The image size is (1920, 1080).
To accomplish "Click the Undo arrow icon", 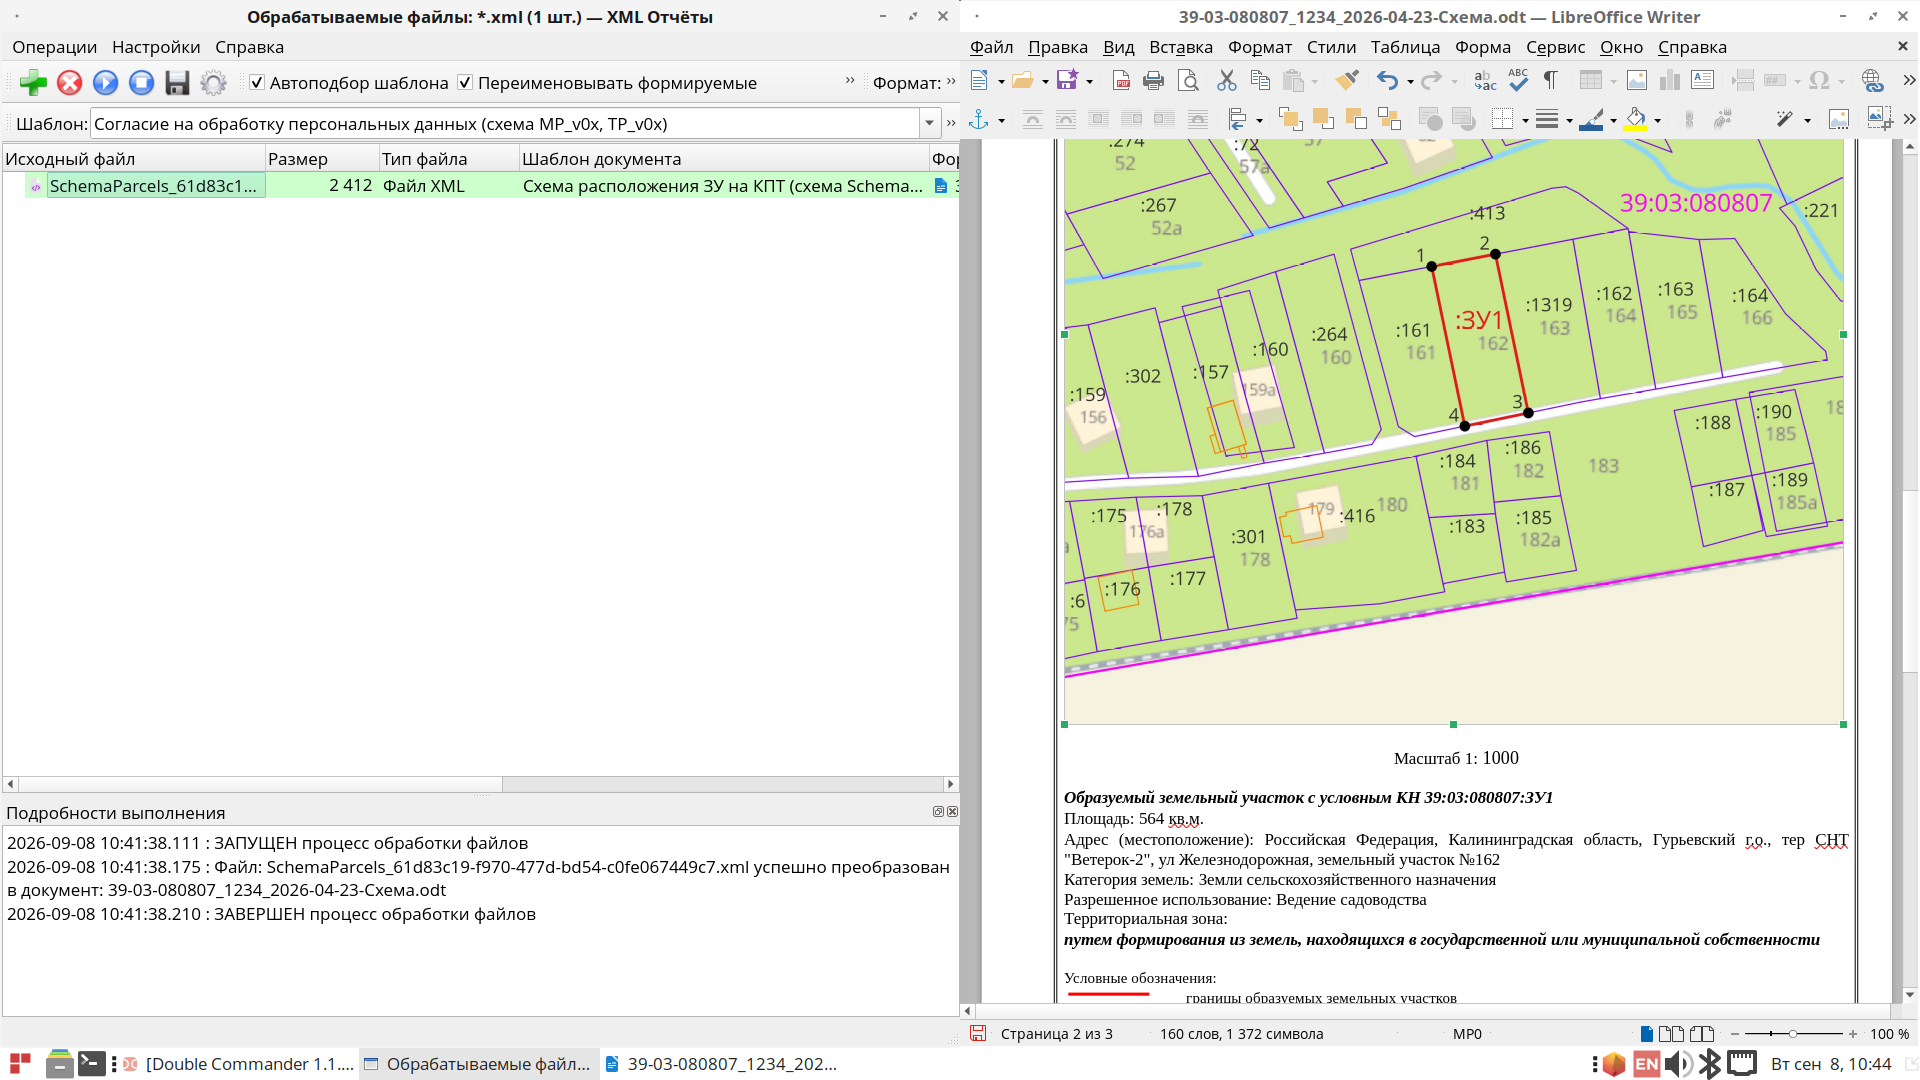I will [1387, 81].
